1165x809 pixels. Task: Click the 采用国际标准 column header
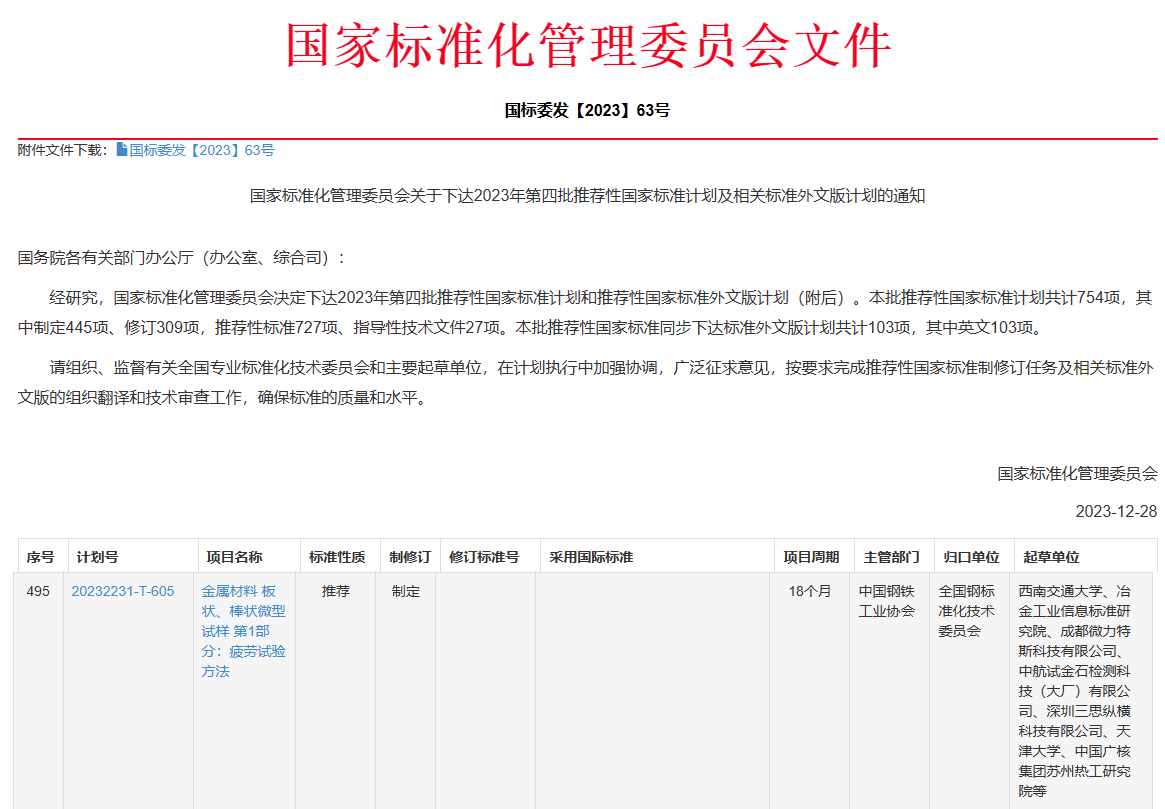point(591,557)
